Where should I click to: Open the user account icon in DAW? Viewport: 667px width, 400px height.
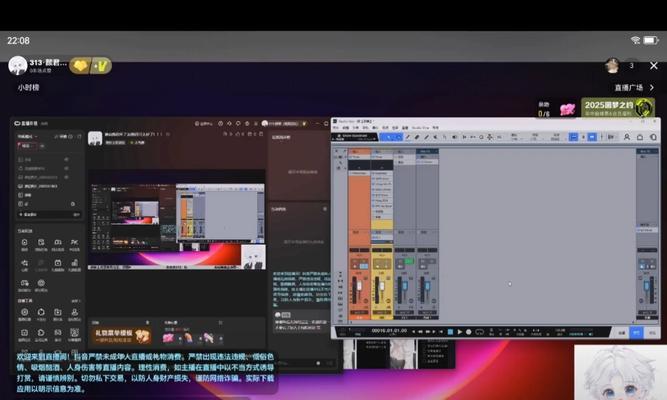pyautogui.click(x=627, y=137)
